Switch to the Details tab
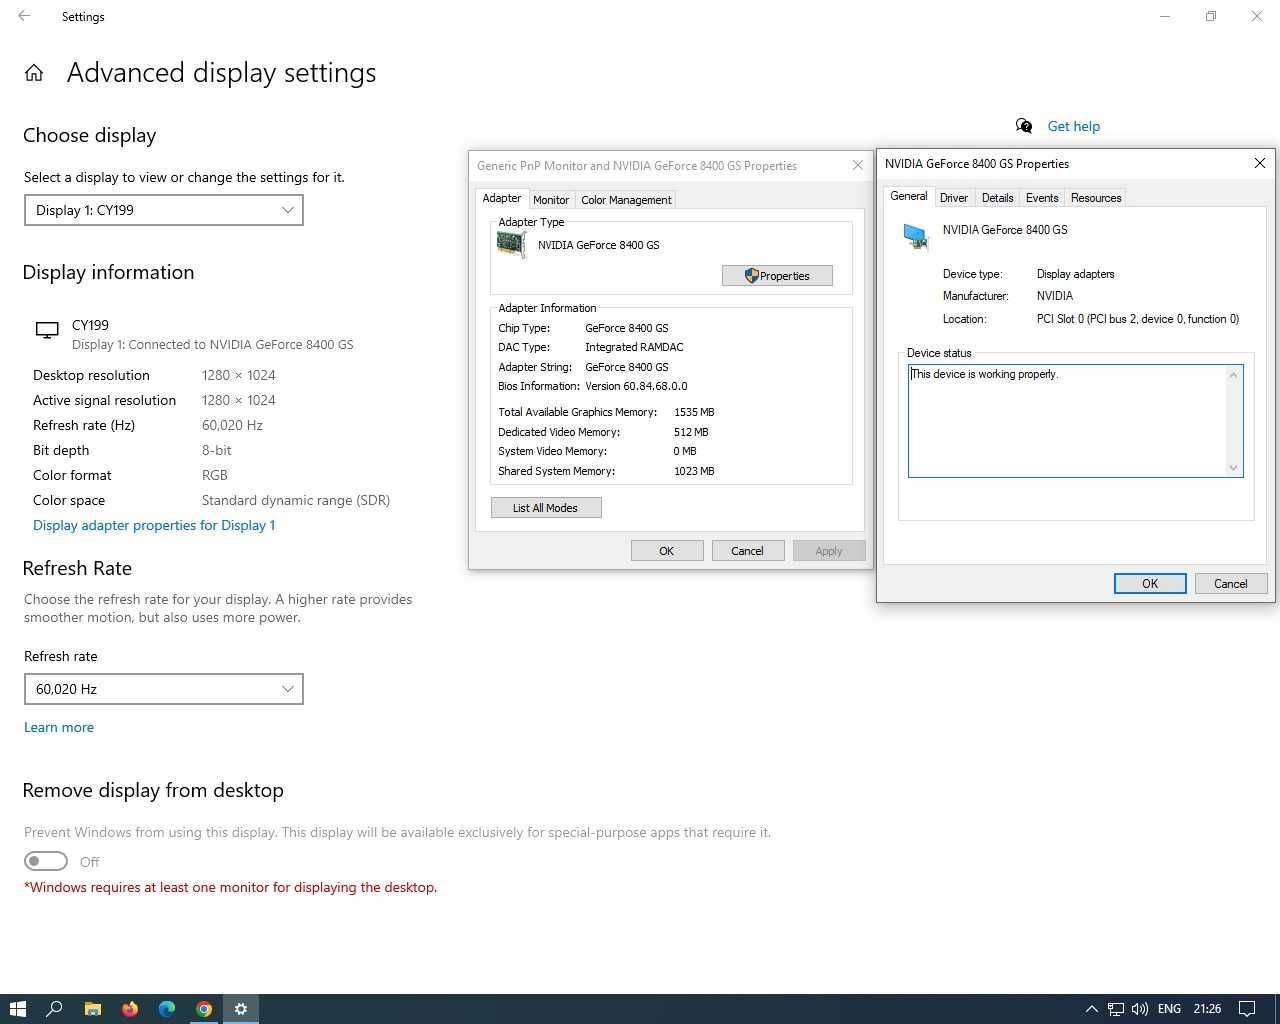 [x=997, y=198]
